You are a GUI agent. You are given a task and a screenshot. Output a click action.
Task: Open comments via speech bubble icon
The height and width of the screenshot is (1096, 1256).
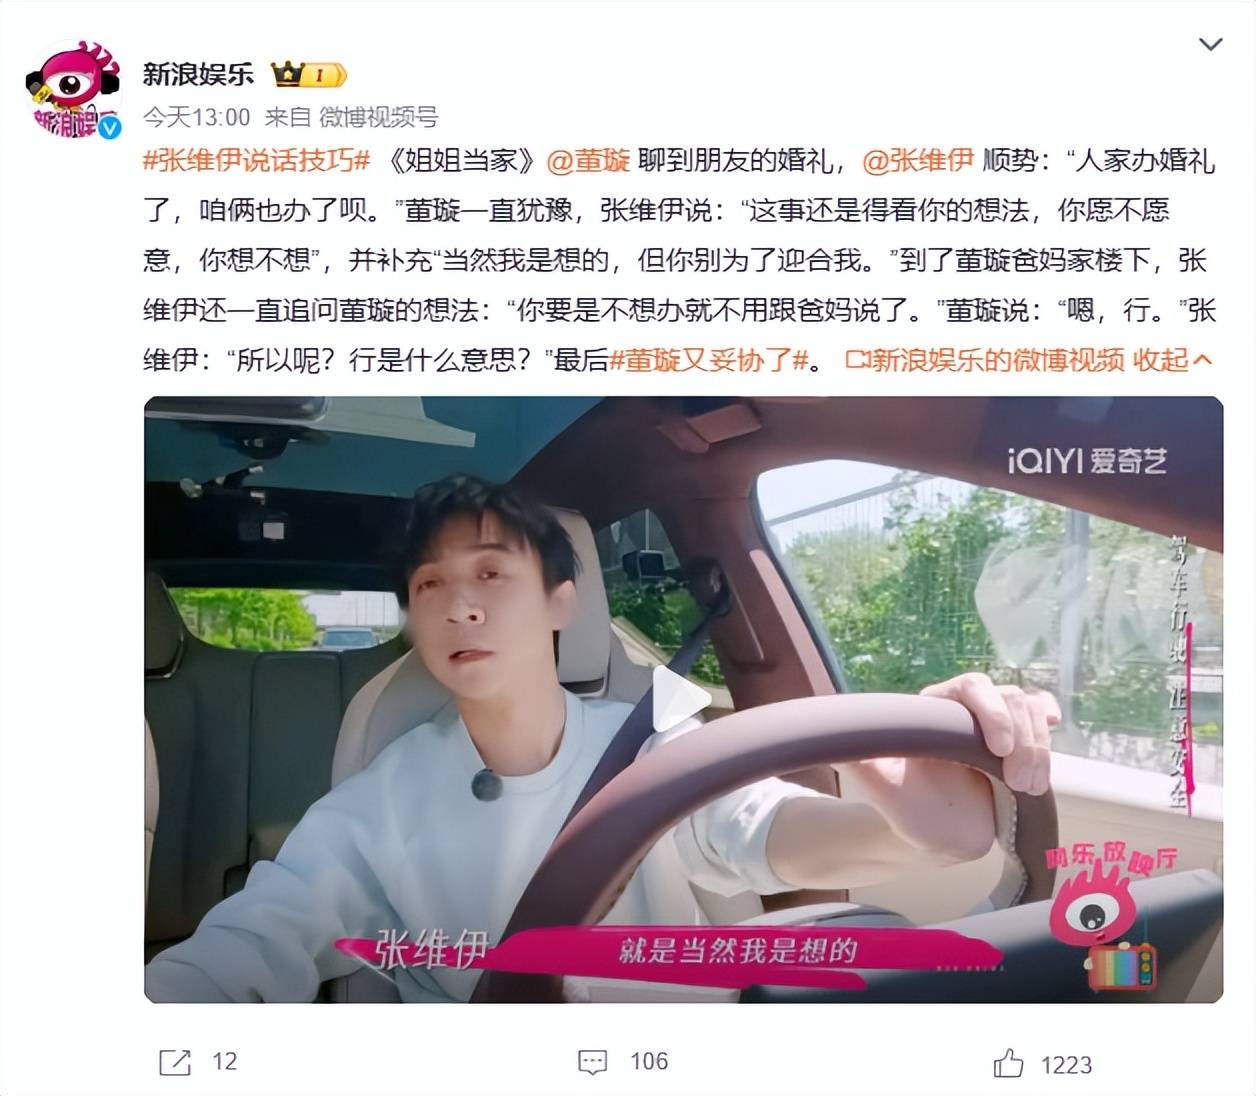593,1062
